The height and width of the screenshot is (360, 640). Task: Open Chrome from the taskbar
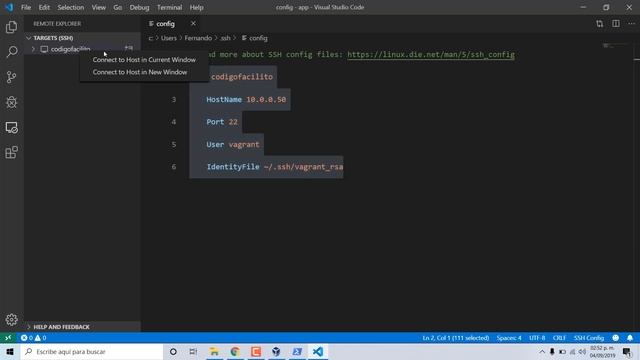[235, 351]
